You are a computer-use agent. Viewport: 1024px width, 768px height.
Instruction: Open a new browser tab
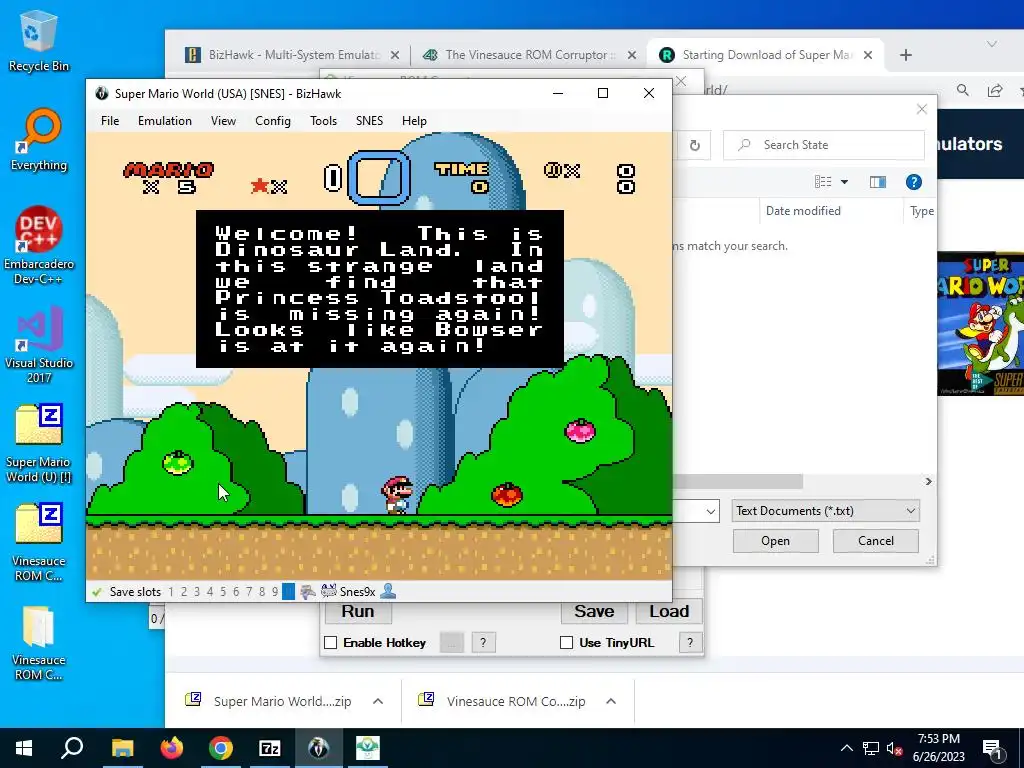(x=905, y=55)
